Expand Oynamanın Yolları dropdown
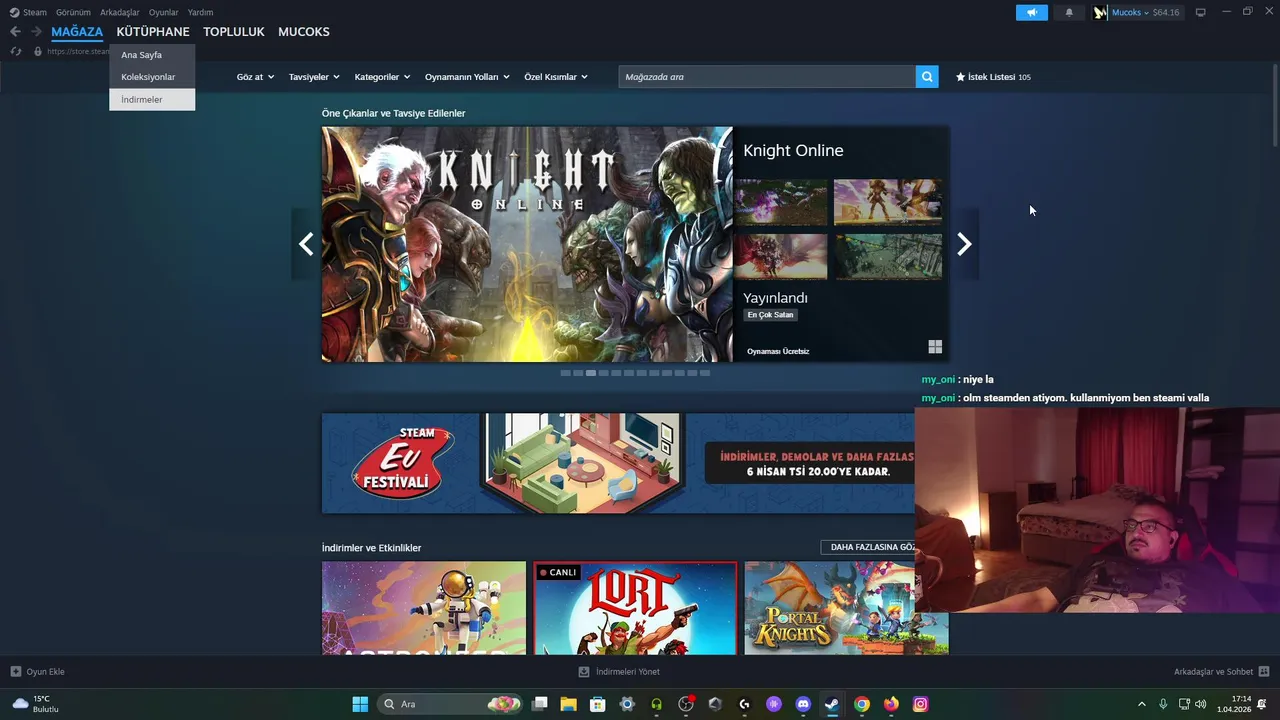The height and width of the screenshot is (720, 1280). coord(467,77)
